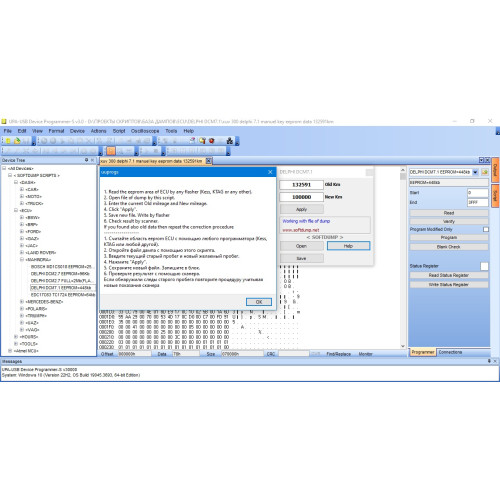Close the eeprom data file tab
500x500 pixels.
pyautogui.click(x=208, y=161)
